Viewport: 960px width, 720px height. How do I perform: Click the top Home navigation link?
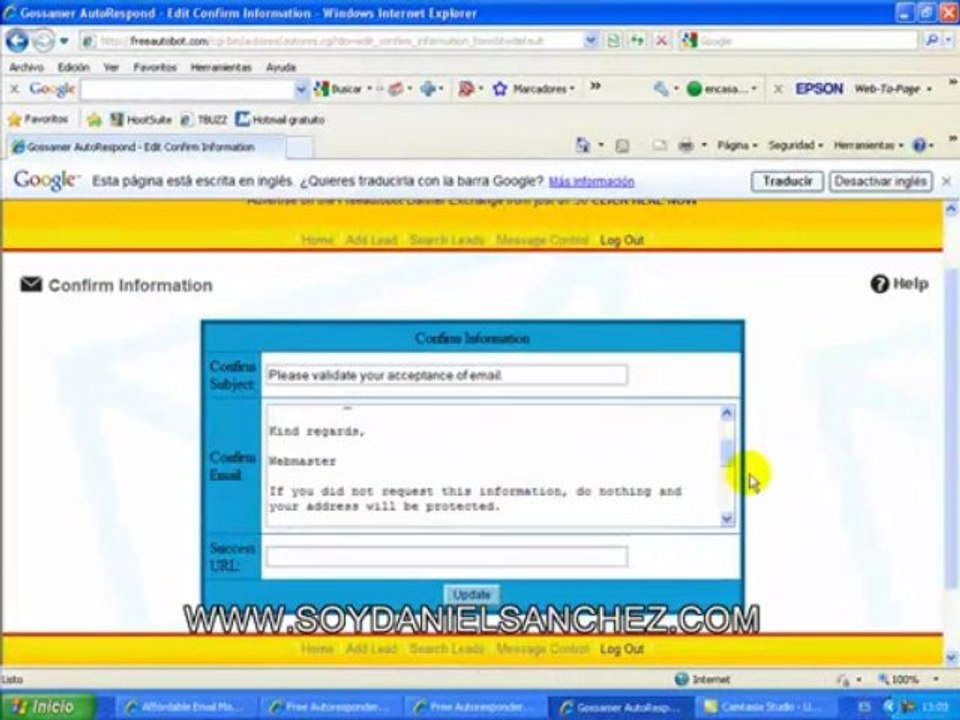click(x=317, y=240)
